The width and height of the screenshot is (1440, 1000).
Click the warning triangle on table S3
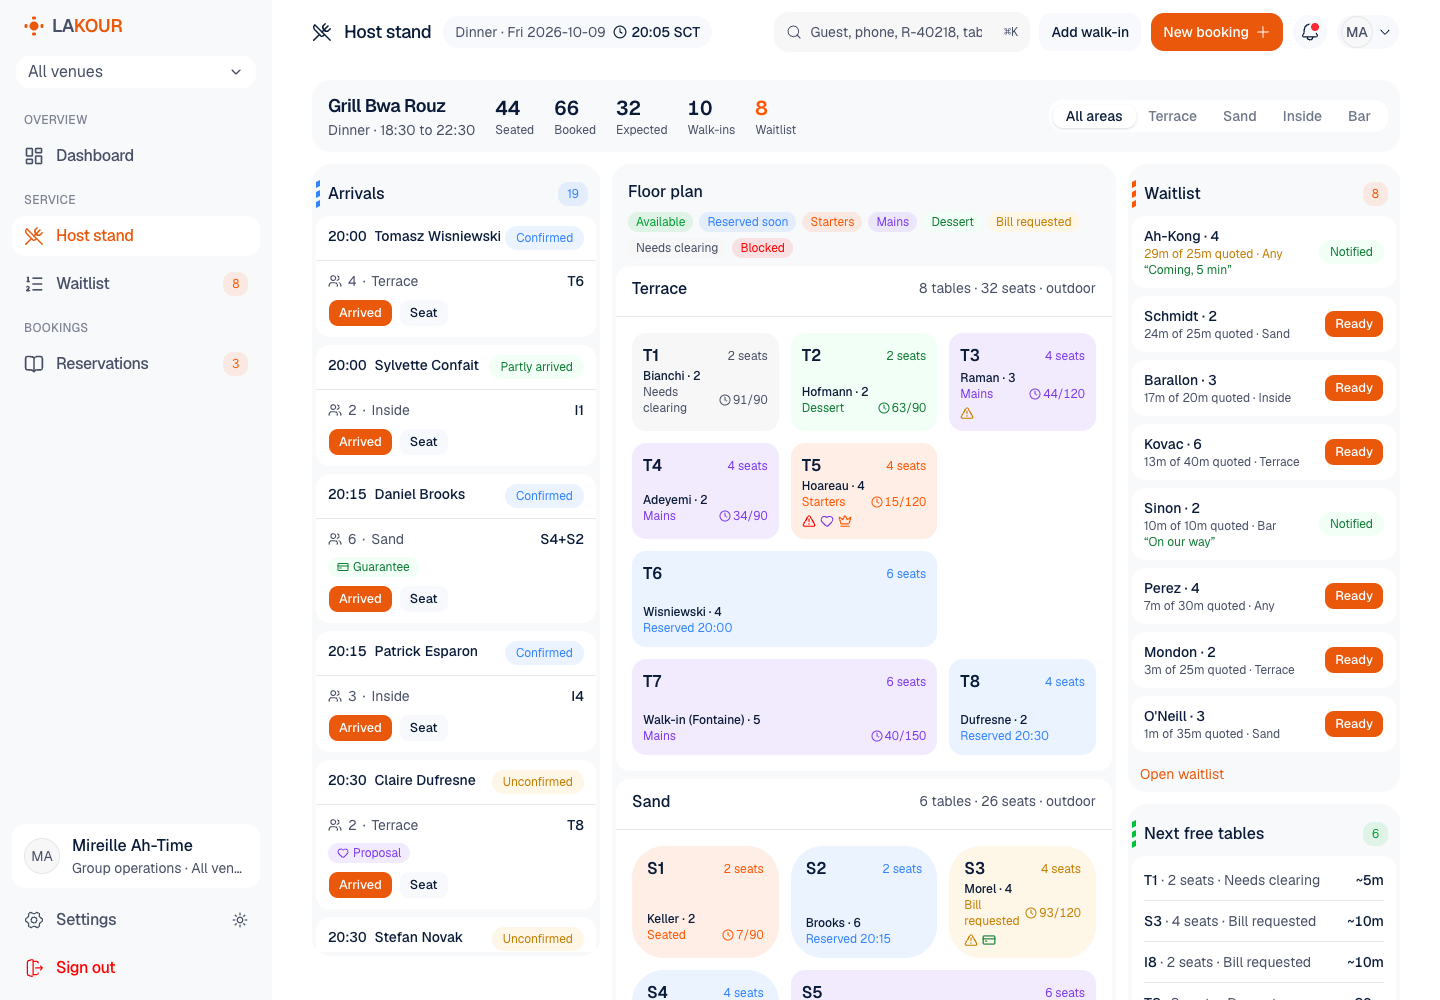click(x=971, y=940)
